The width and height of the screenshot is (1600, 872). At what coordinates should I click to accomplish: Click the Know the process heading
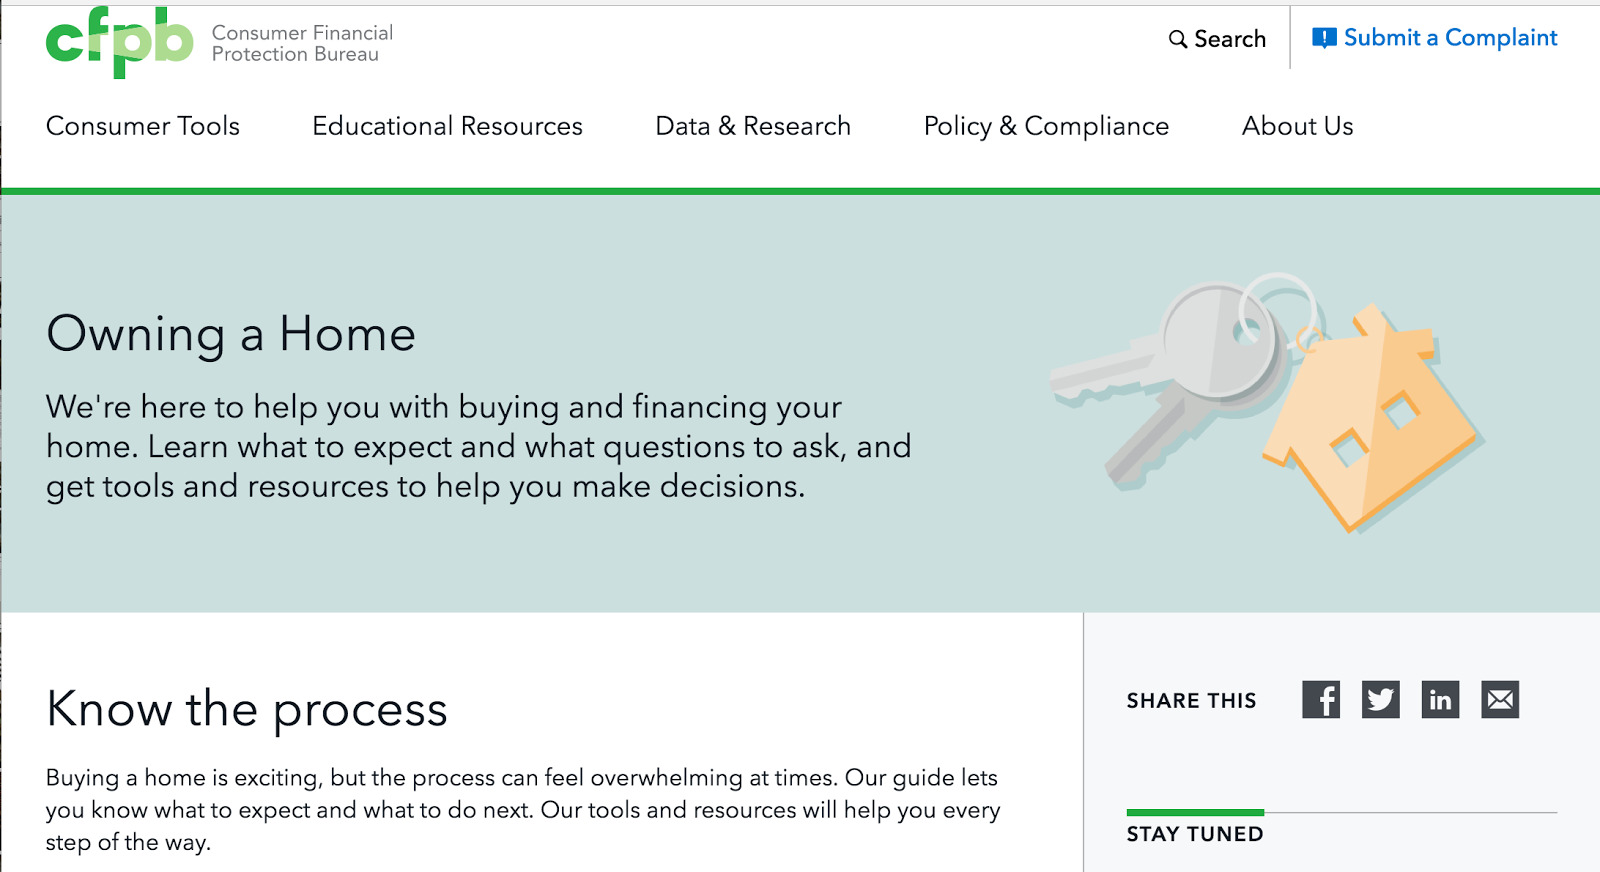[x=246, y=710]
